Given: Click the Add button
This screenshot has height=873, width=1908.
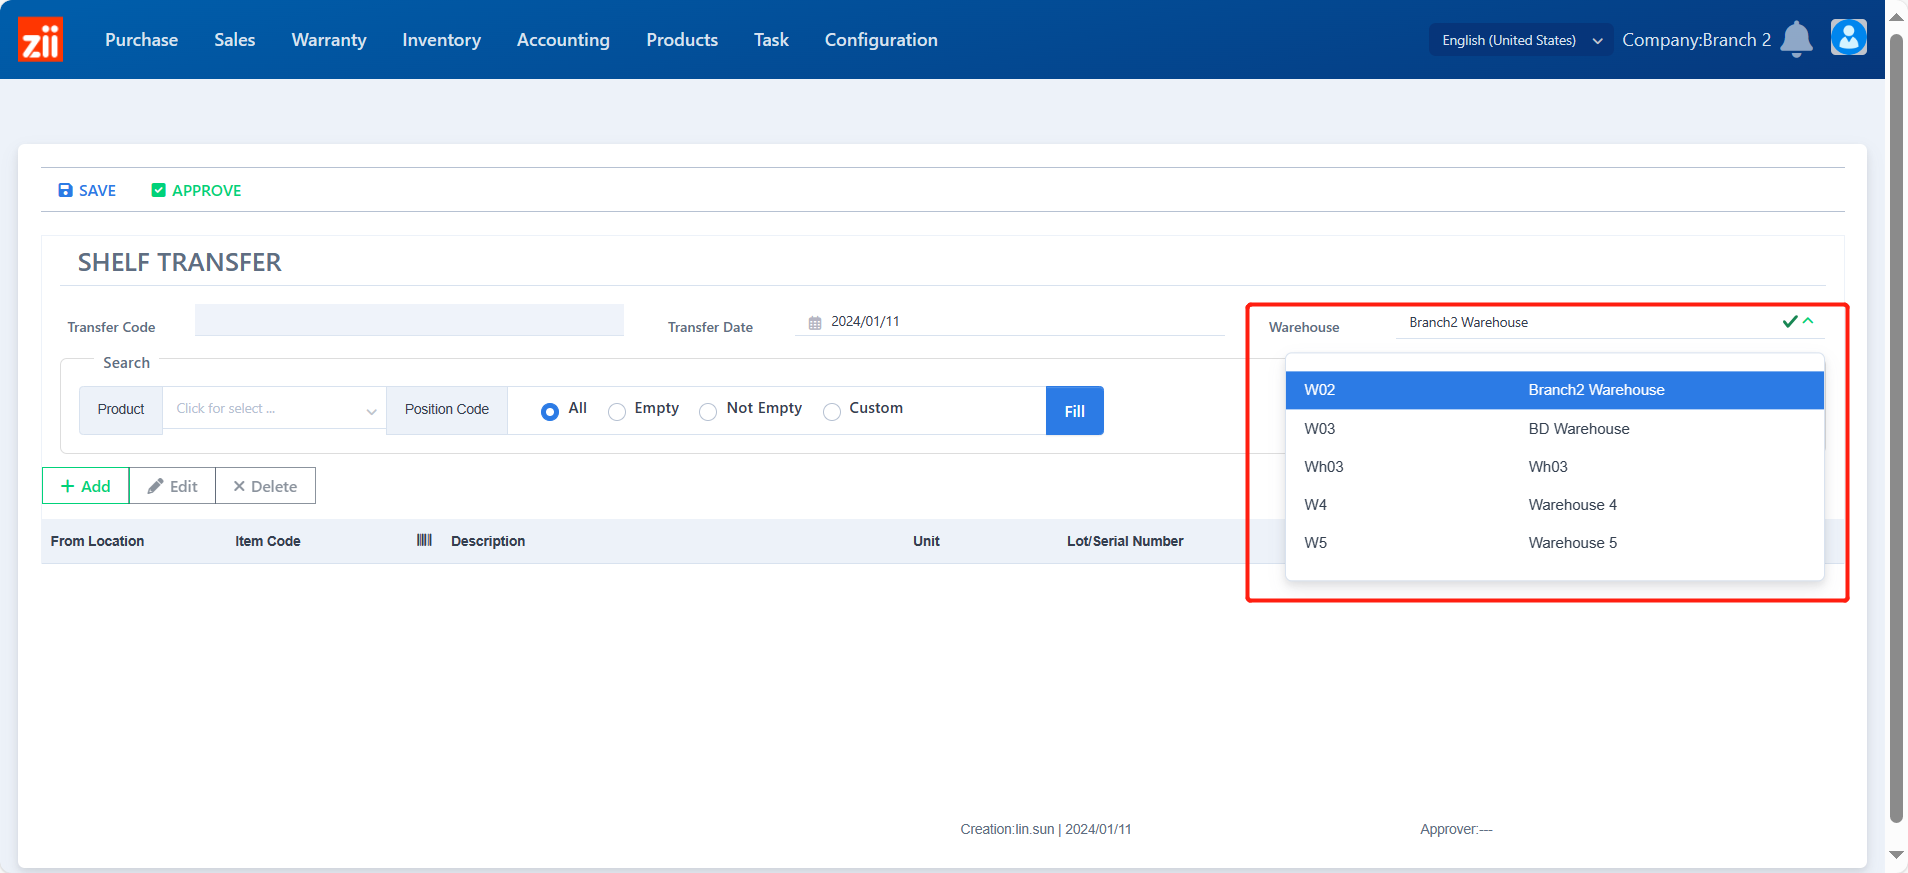Looking at the screenshot, I should [85, 486].
